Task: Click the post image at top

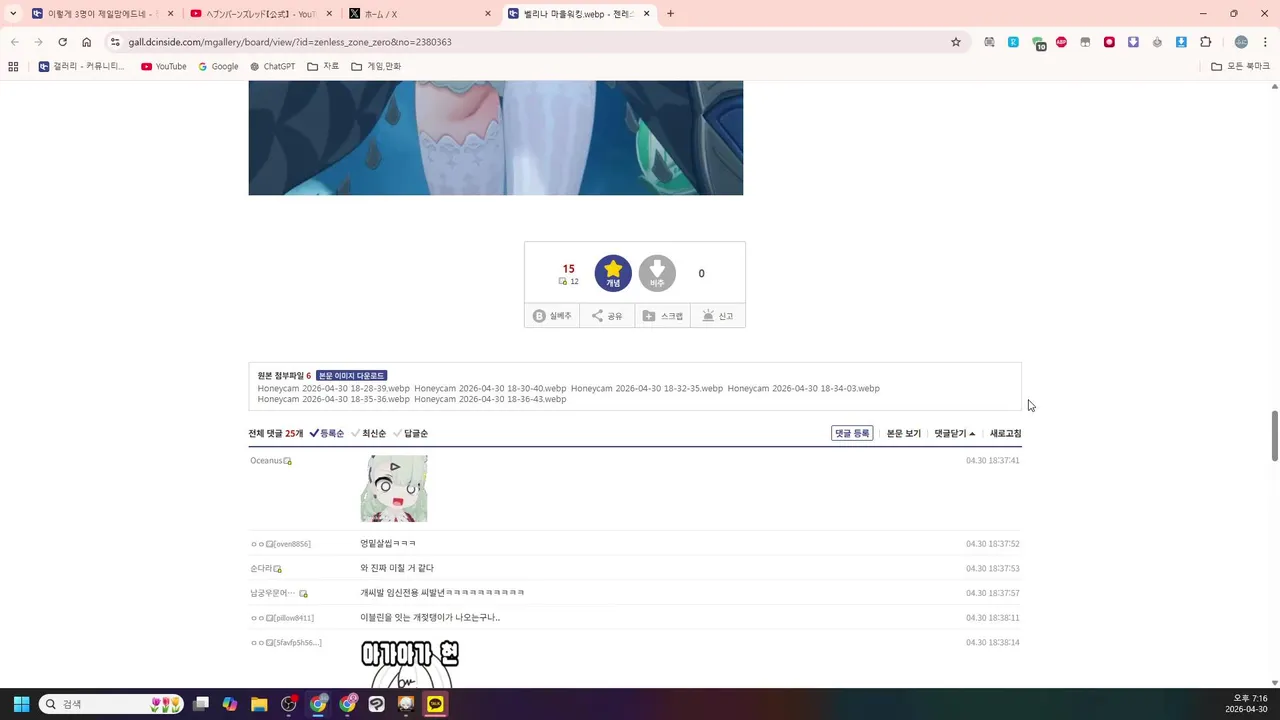Action: (x=496, y=138)
